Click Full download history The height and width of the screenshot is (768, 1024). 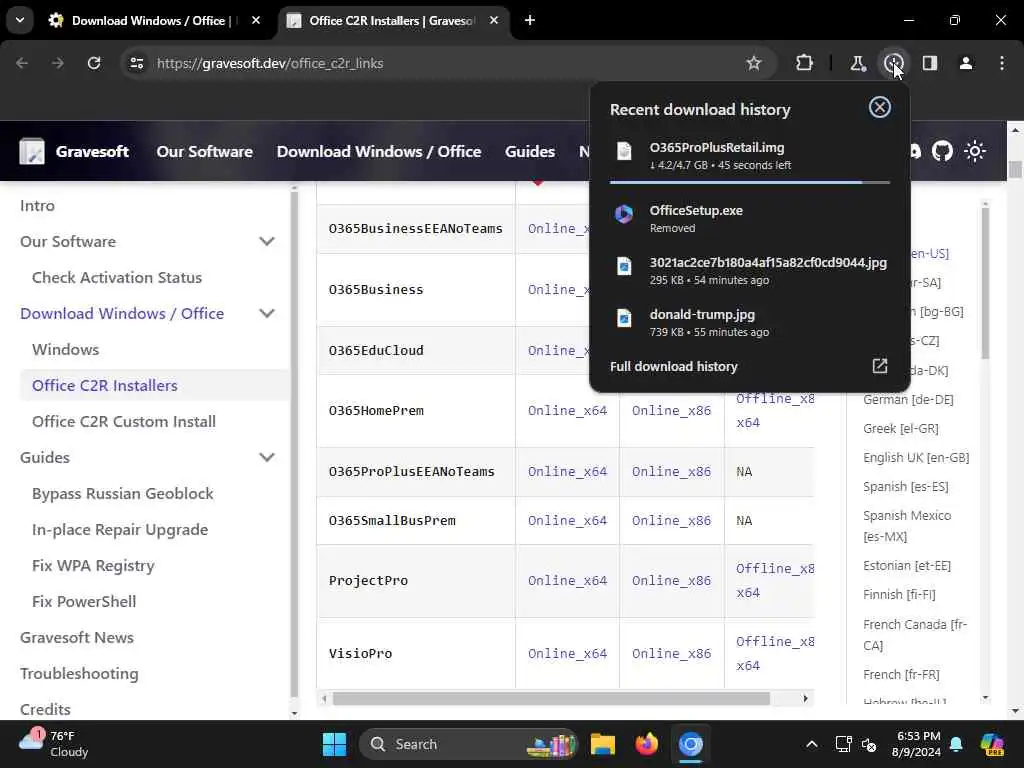point(673,366)
